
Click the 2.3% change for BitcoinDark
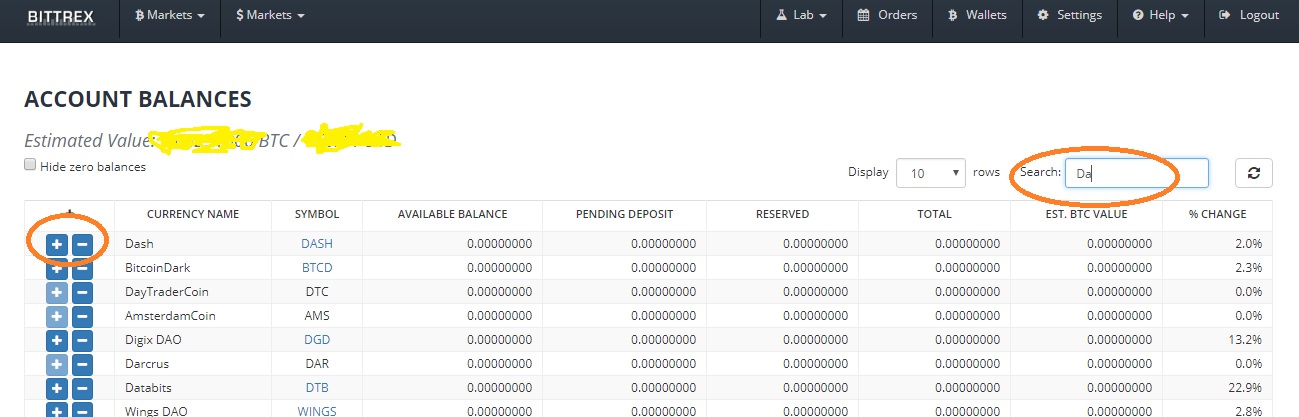point(1249,267)
